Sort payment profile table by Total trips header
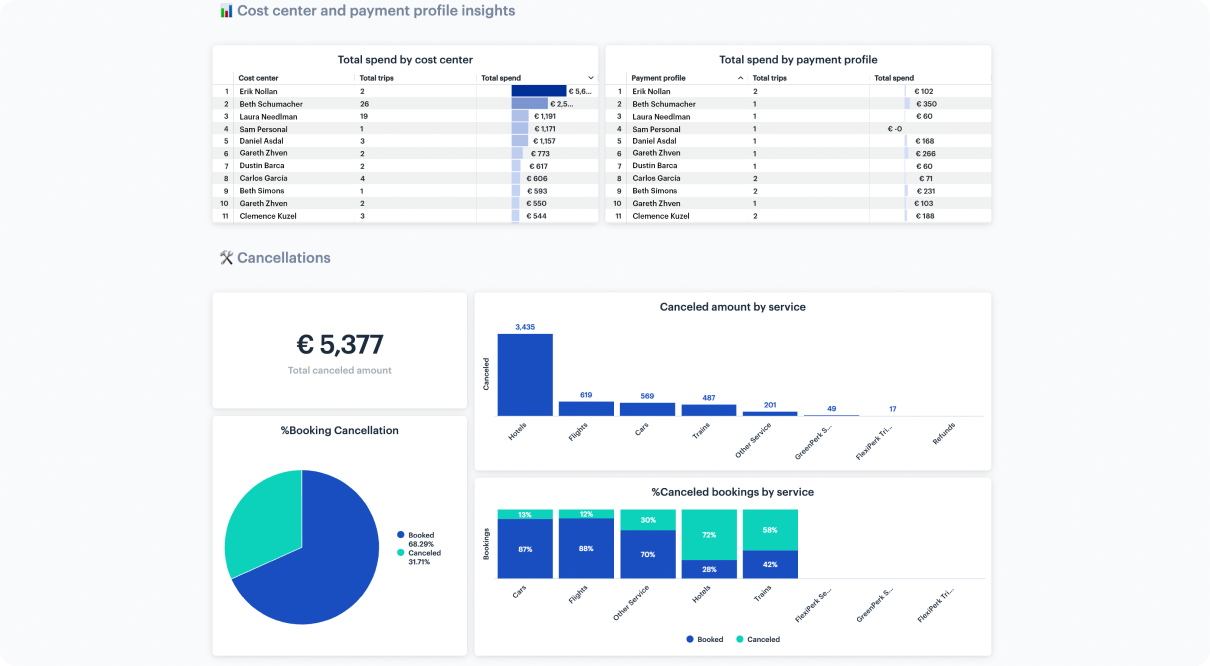The height and width of the screenshot is (666, 1210). pyautogui.click(x=769, y=78)
